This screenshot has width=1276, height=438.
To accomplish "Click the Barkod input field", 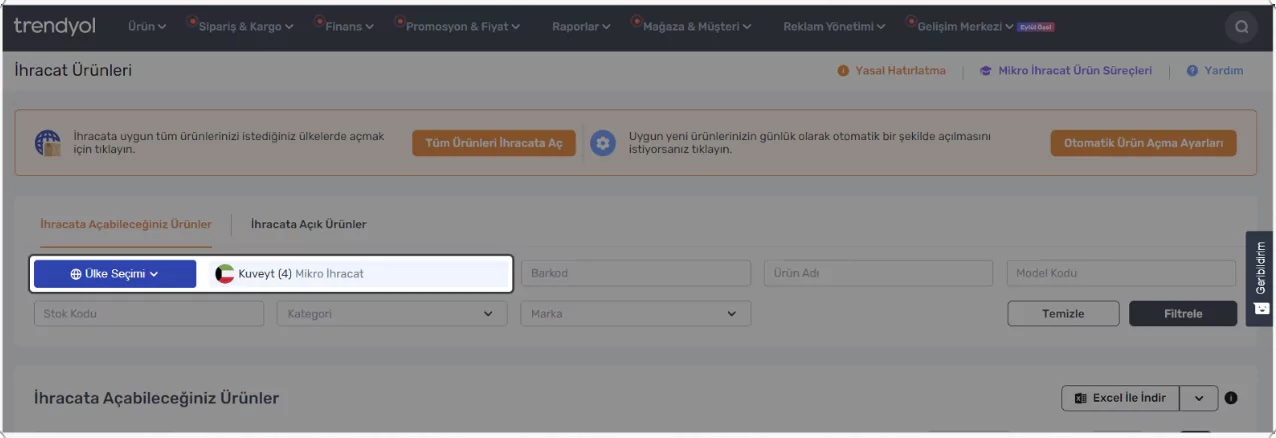I will click(x=635, y=273).
